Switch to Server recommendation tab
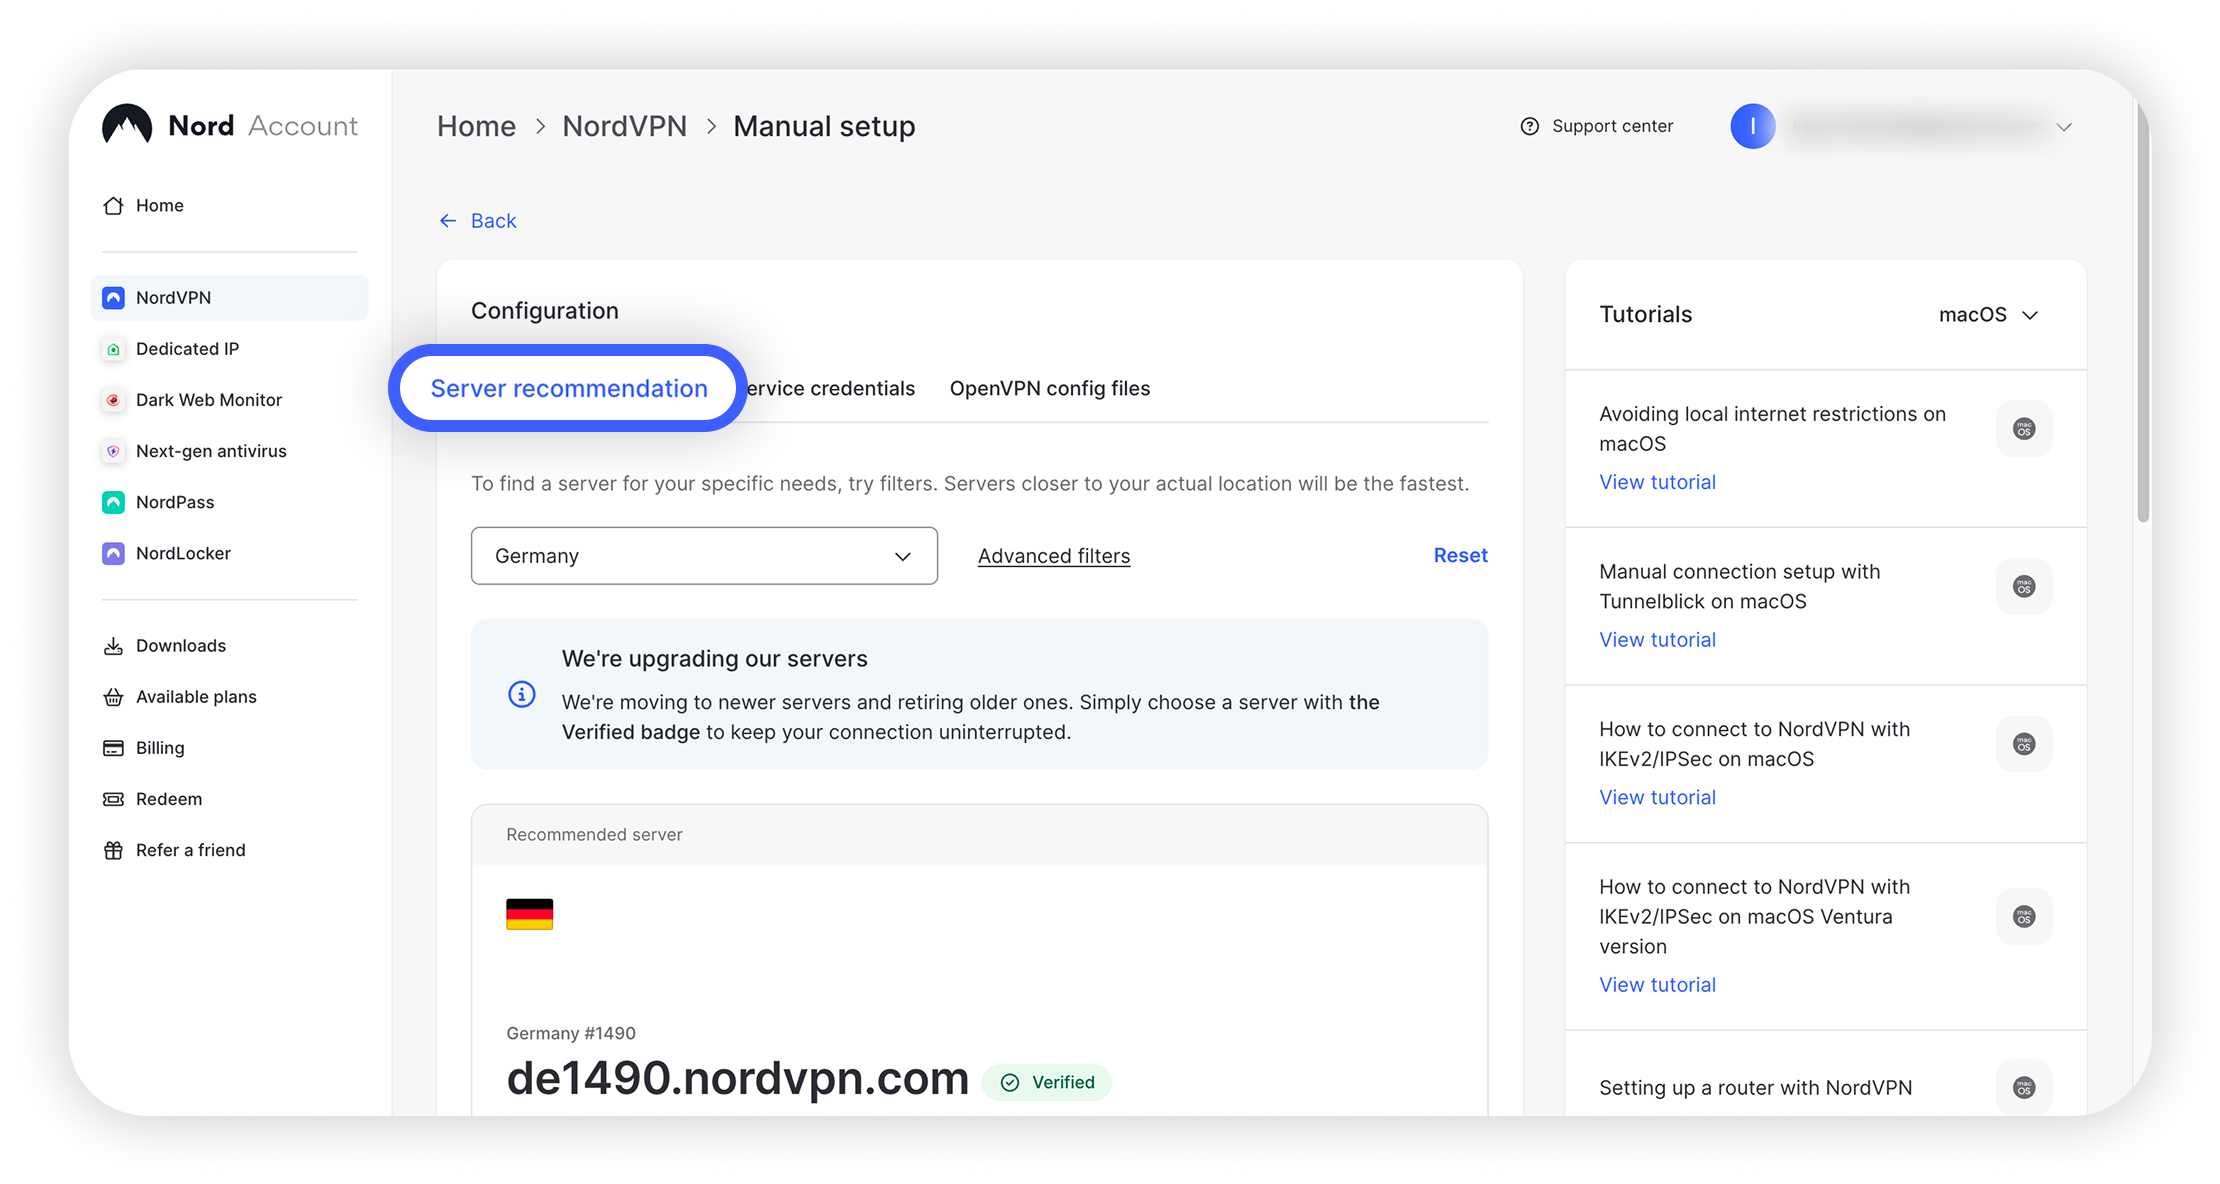This screenshot has width=2220, height=1184. click(569, 388)
